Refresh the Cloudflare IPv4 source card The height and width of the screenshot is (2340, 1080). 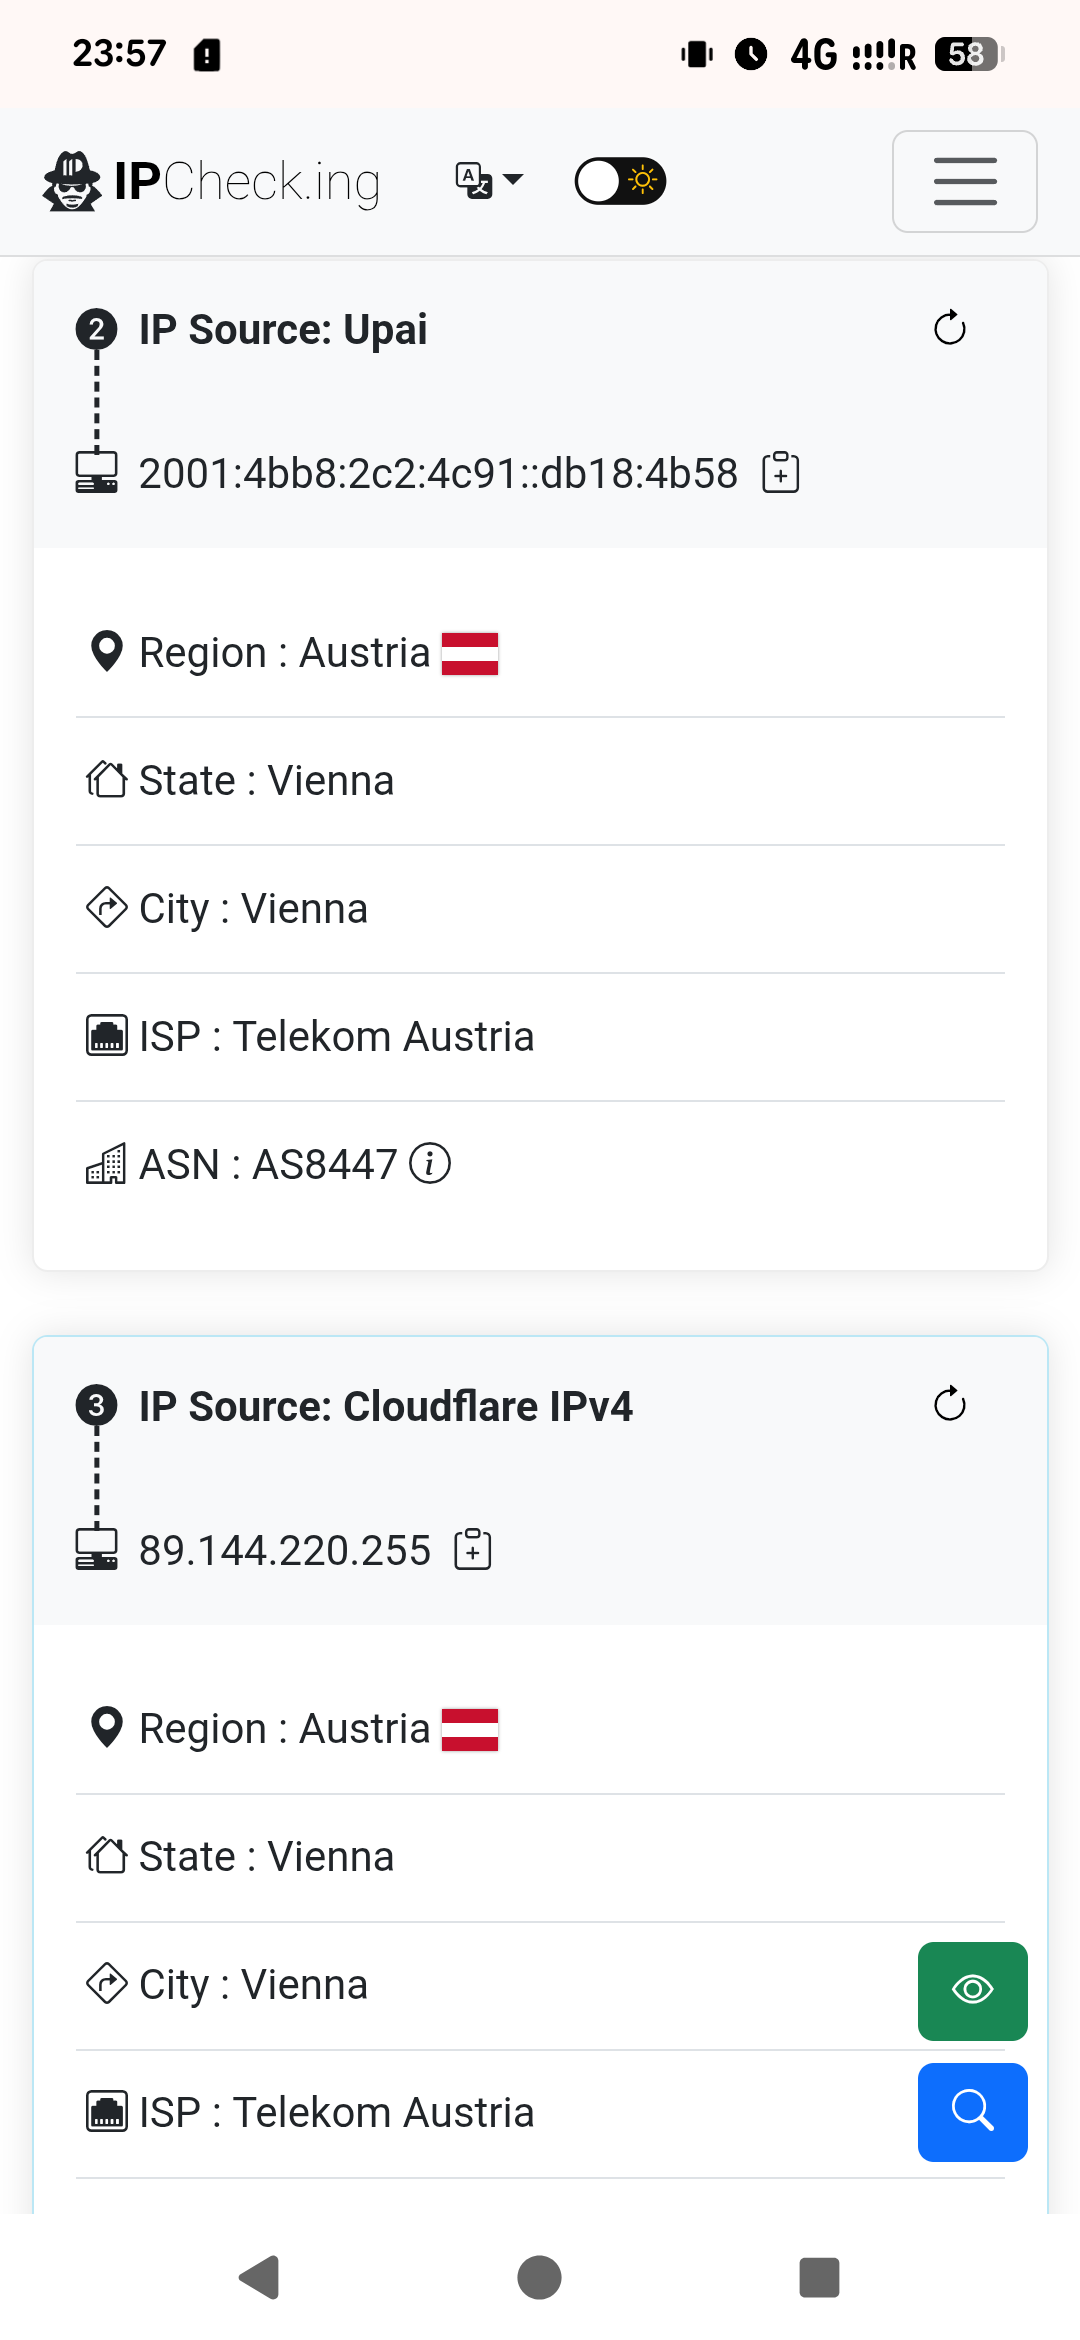click(x=949, y=1404)
